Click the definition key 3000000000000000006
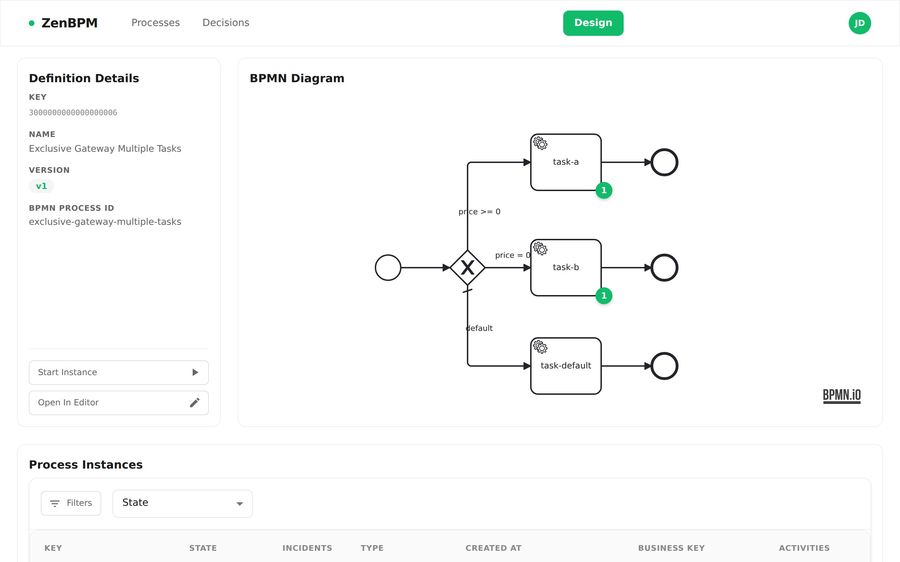Screen dimensions: 900x562 point(73,113)
